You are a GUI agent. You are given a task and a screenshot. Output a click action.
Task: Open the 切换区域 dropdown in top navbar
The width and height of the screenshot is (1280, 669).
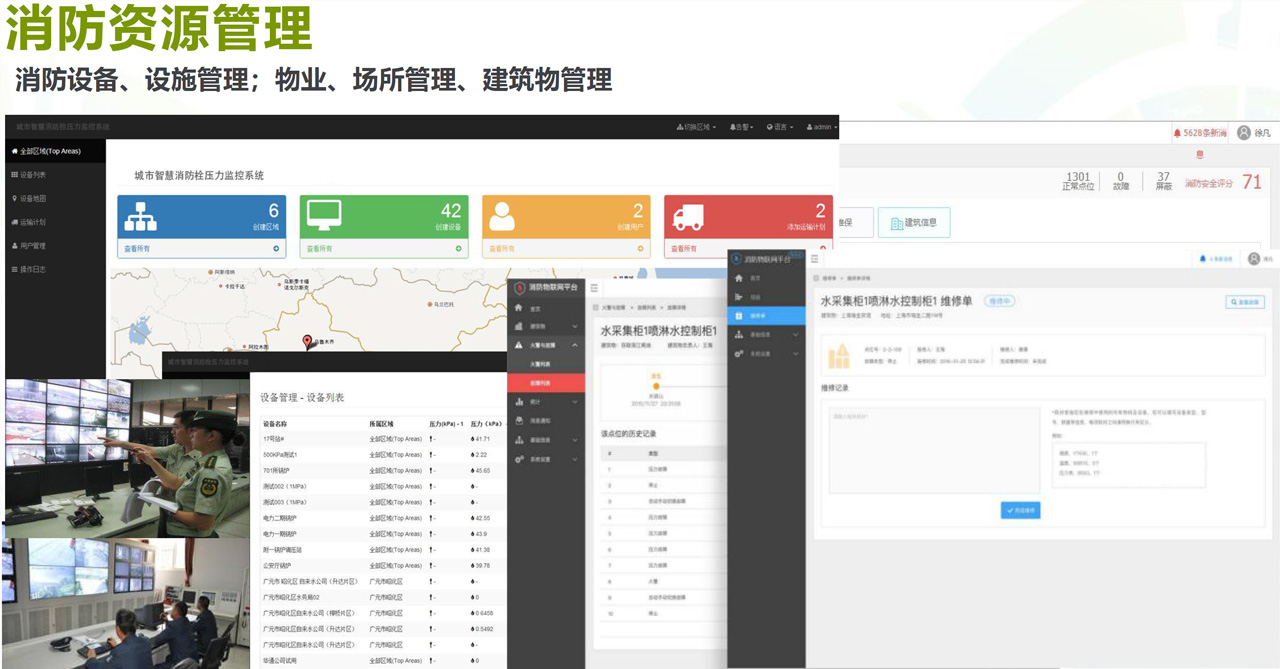[x=696, y=127]
